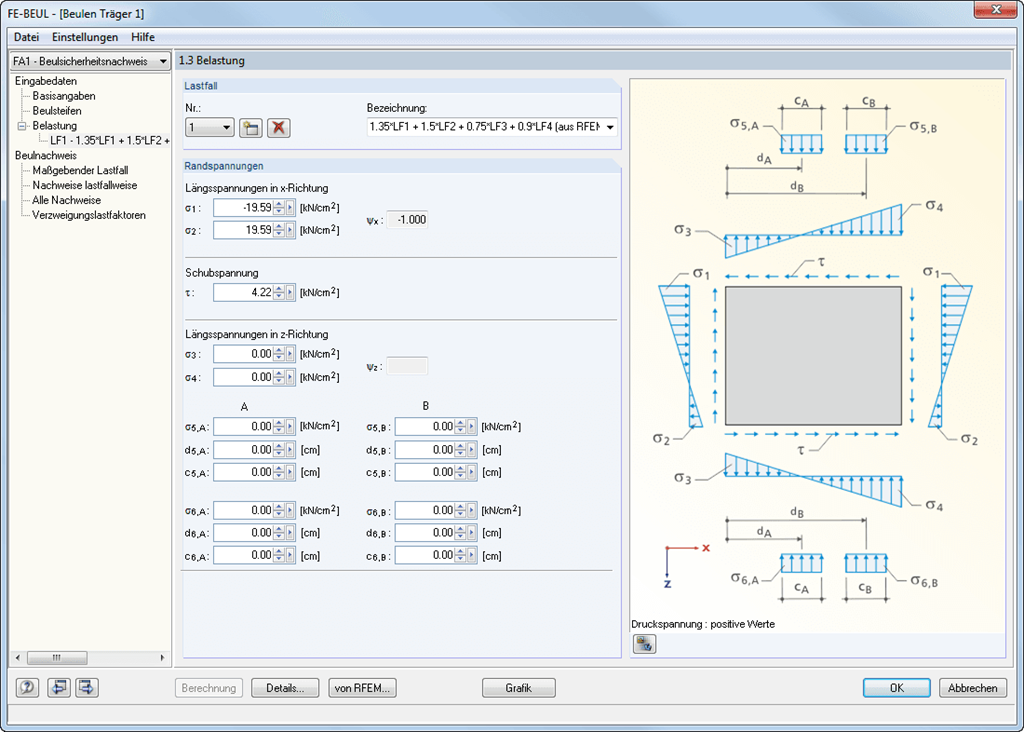
Task: Click the Details... button
Action: pyautogui.click(x=285, y=688)
